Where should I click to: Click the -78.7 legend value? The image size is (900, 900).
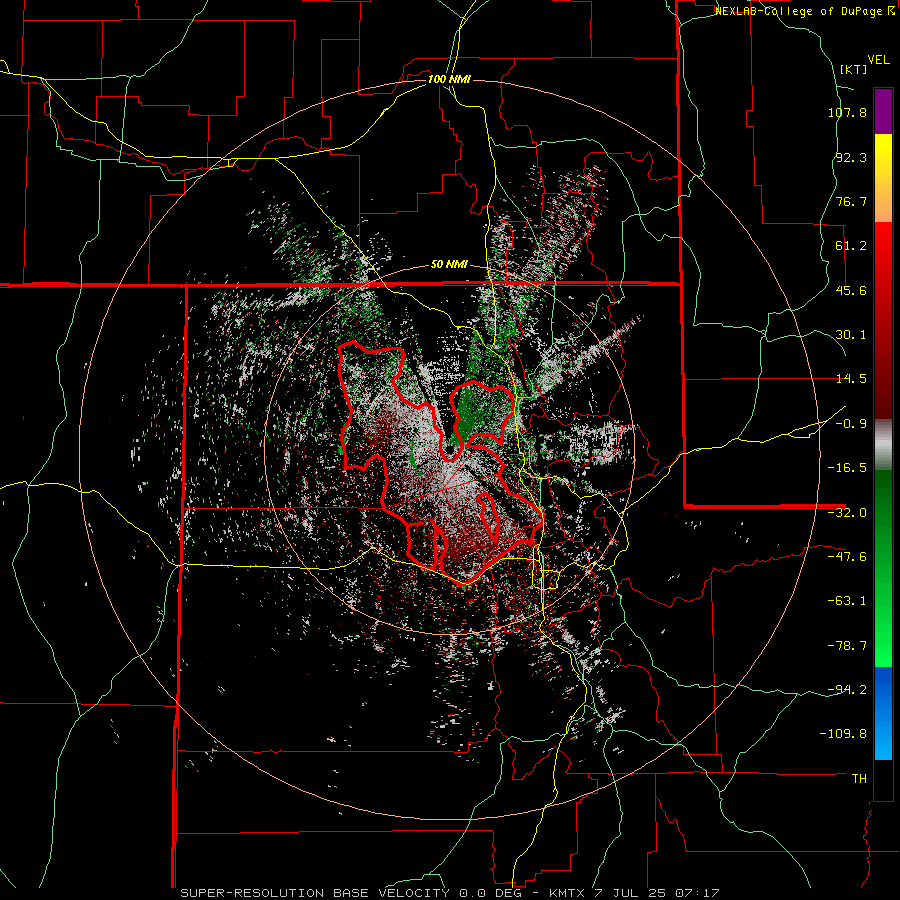click(847, 646)
